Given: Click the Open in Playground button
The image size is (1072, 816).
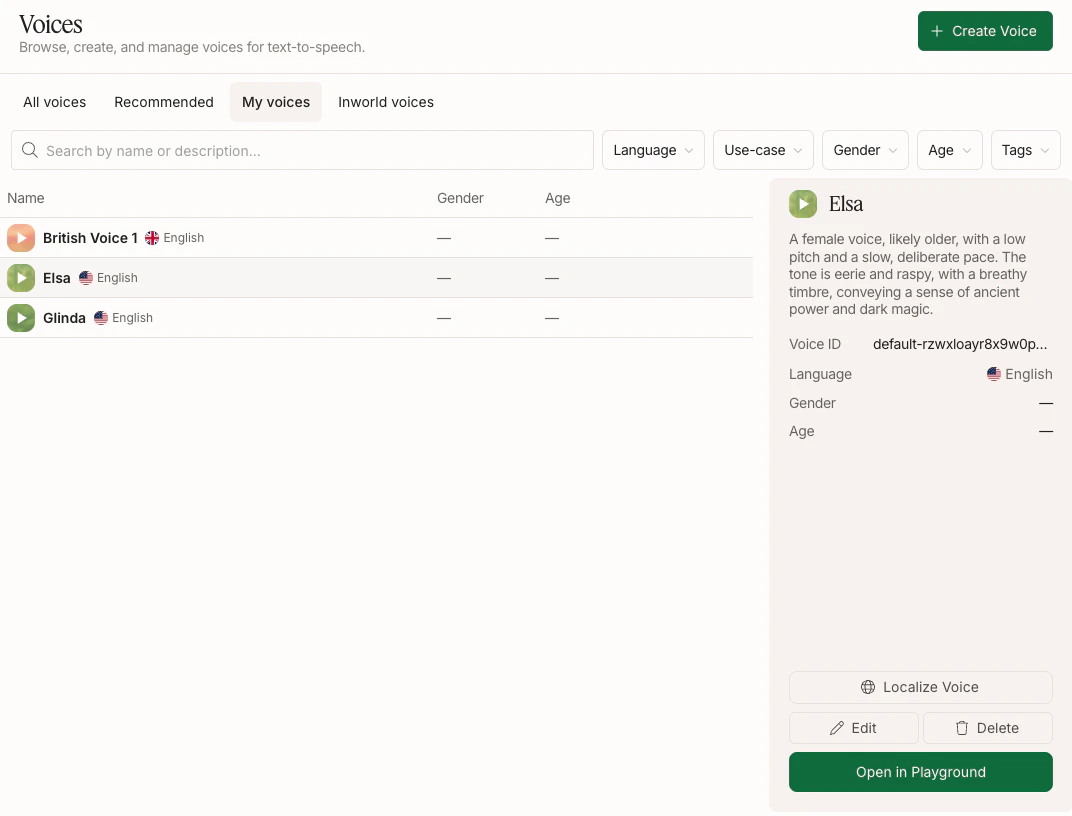Looking at the screenshot, I should pyautogui.click(x=920, y=772).
